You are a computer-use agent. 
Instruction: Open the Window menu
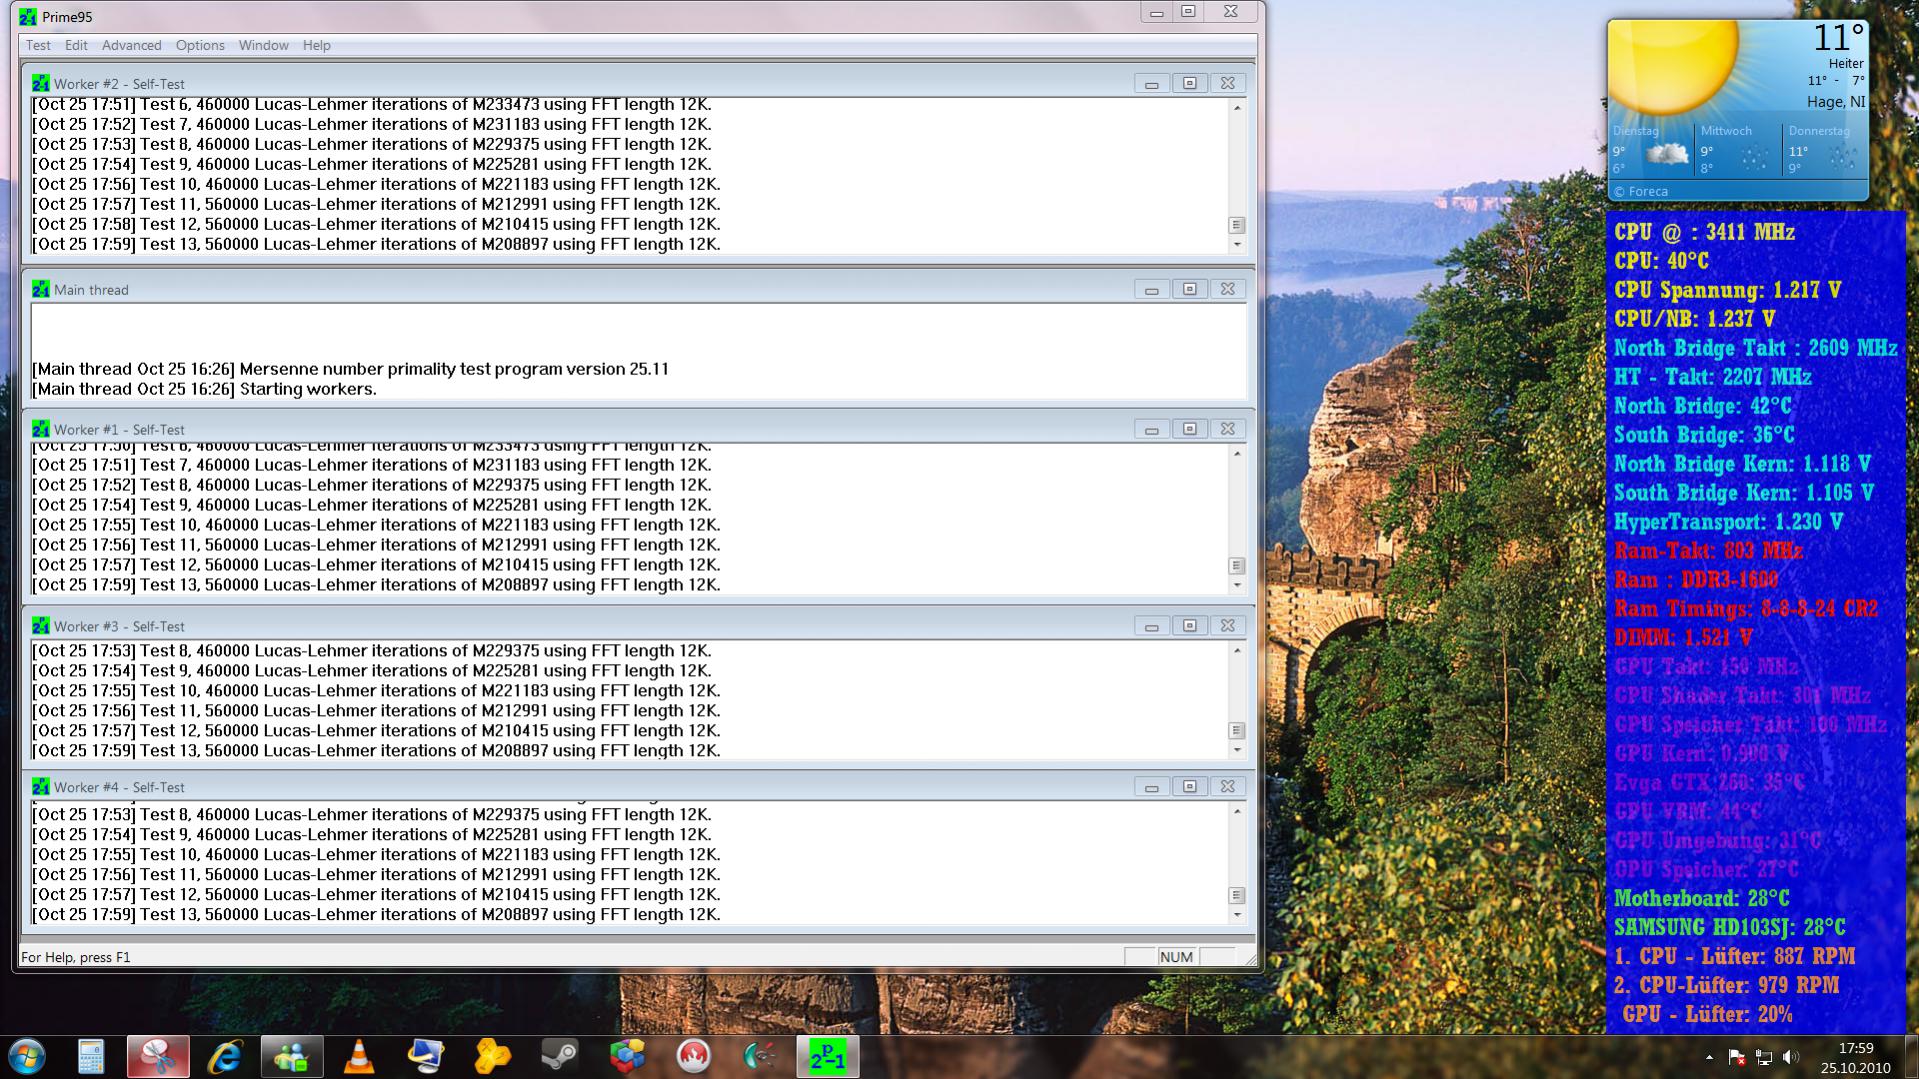pyautogui.click(x=263, y=45)
